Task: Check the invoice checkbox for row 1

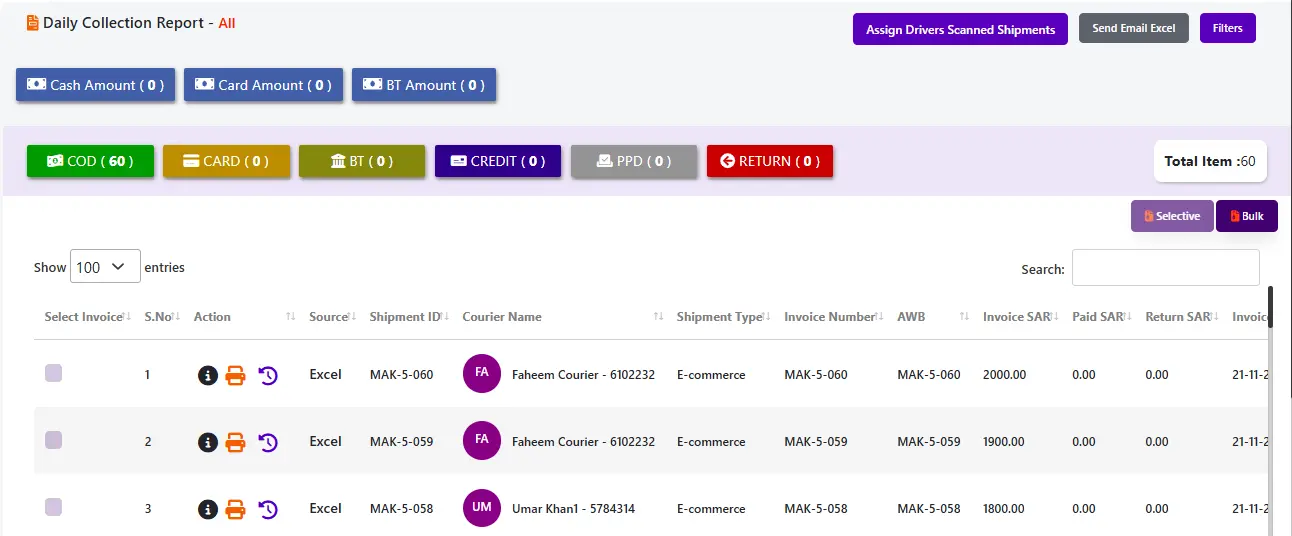Action: [x=54, y=373]
